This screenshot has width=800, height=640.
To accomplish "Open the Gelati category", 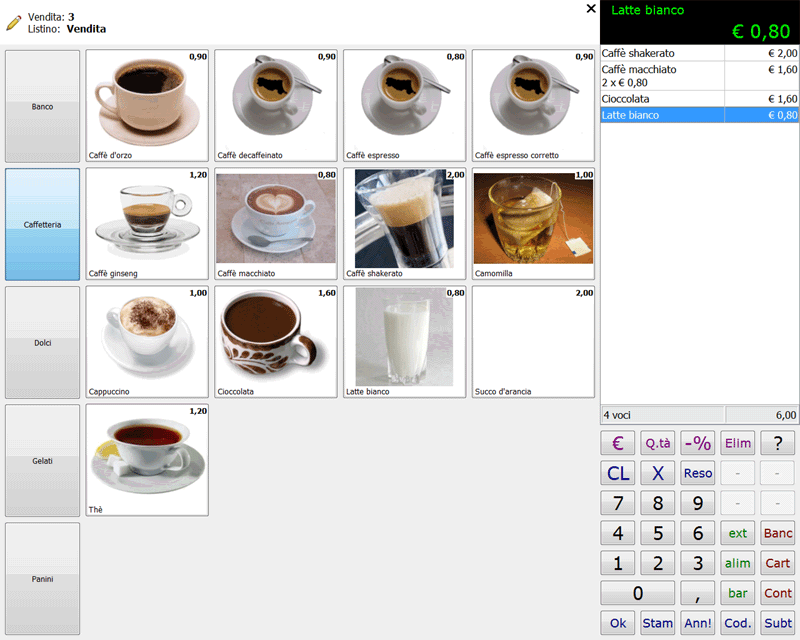I will tap(42, 460).
